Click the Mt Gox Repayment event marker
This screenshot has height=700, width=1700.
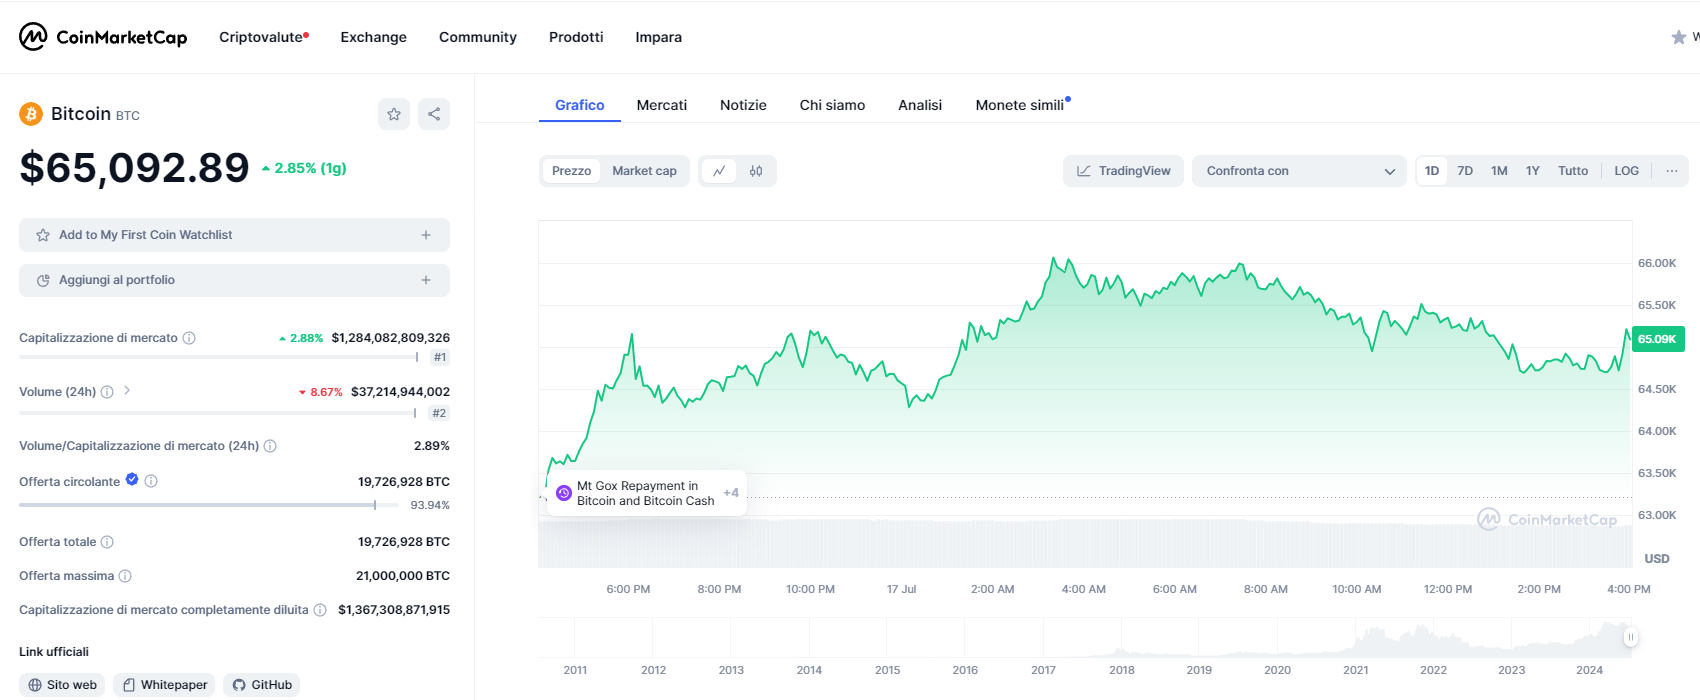click(x=564, y=493)
